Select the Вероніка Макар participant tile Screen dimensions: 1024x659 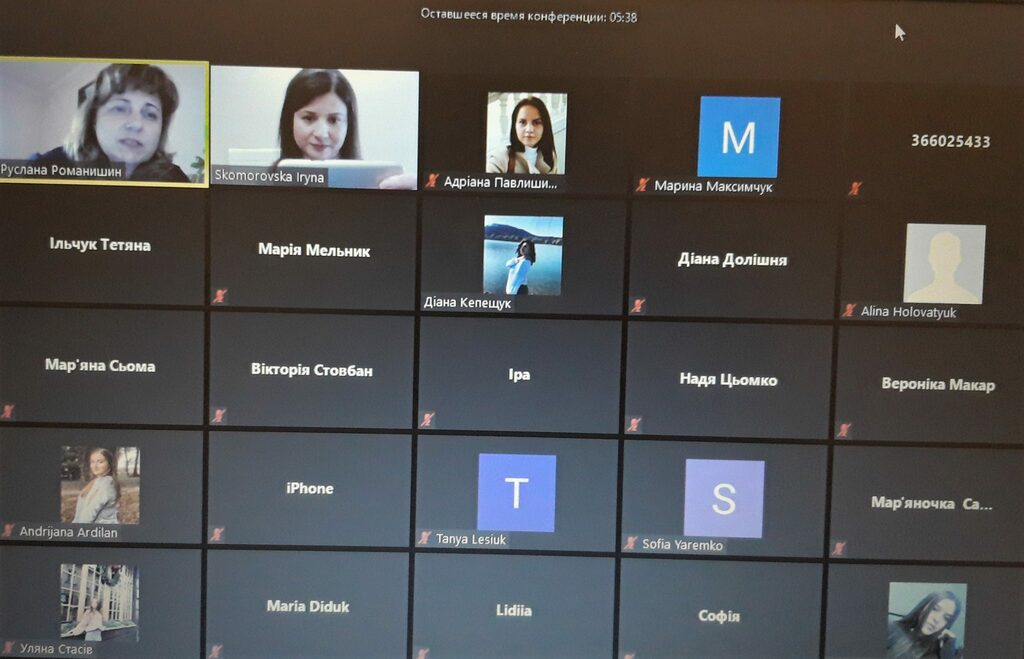pyautogui.click(x=929, y=384)
